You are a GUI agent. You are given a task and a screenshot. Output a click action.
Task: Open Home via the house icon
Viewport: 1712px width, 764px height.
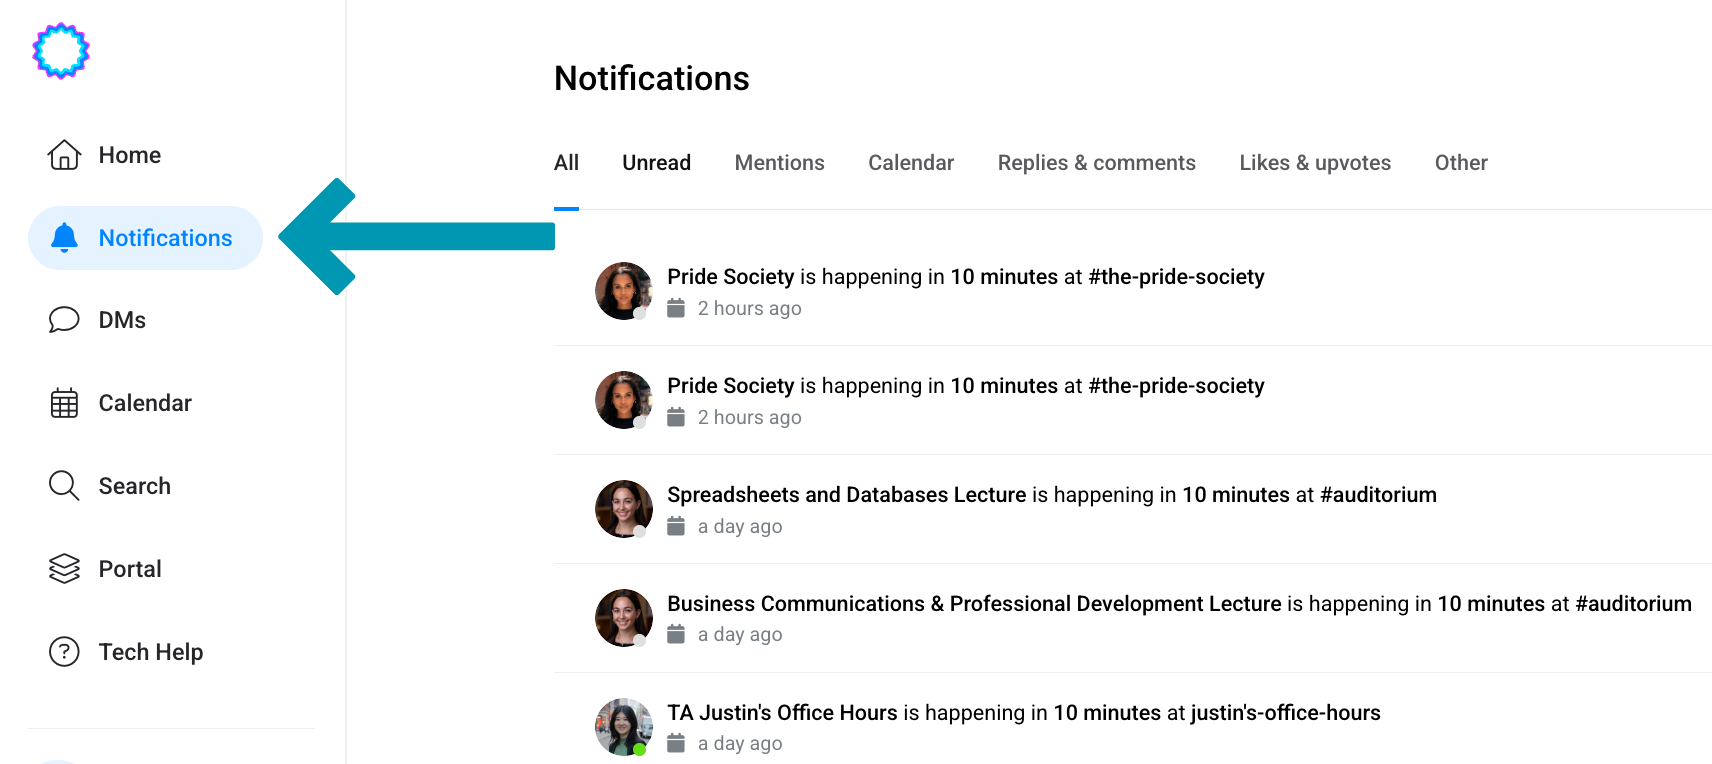64,155
